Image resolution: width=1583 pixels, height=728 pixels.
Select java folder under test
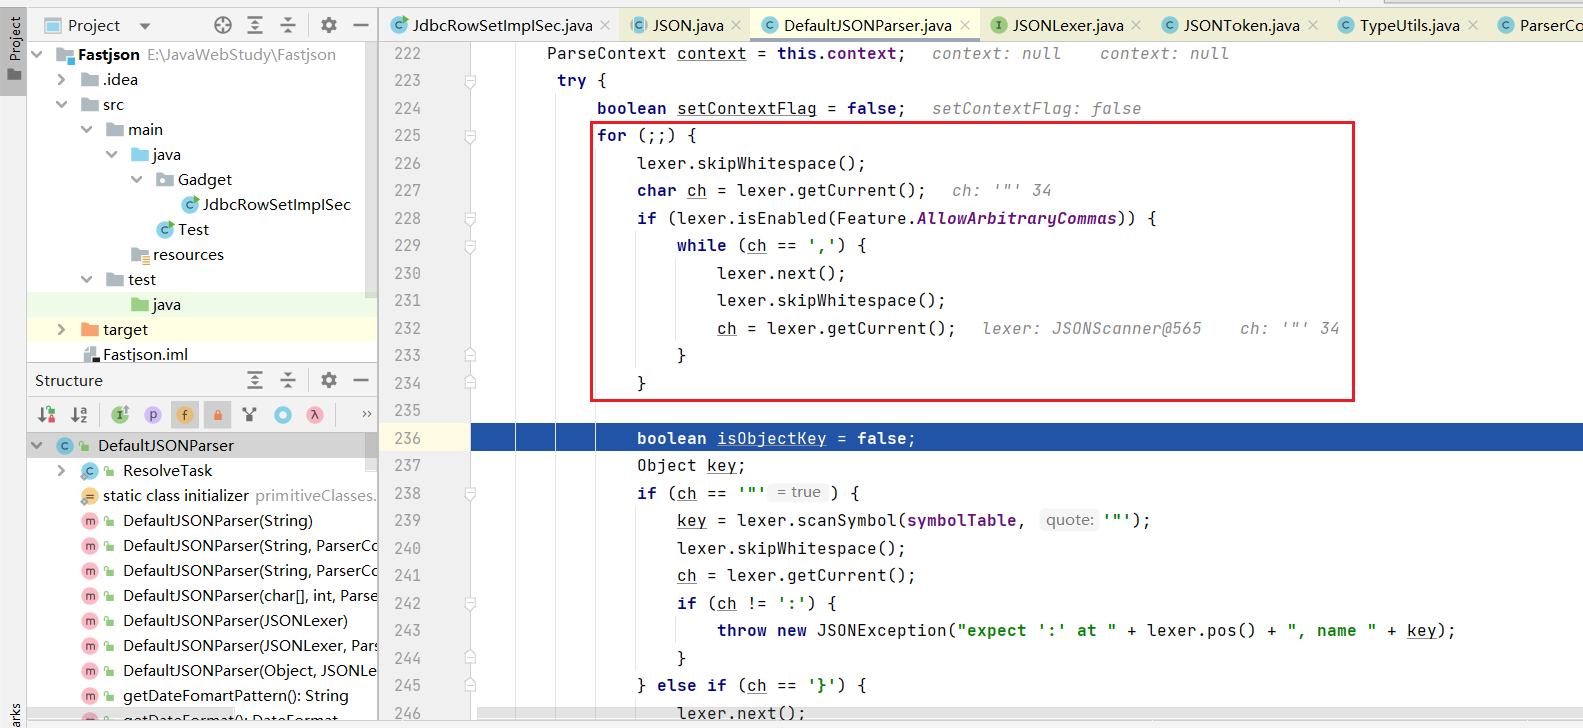(156, 304)
